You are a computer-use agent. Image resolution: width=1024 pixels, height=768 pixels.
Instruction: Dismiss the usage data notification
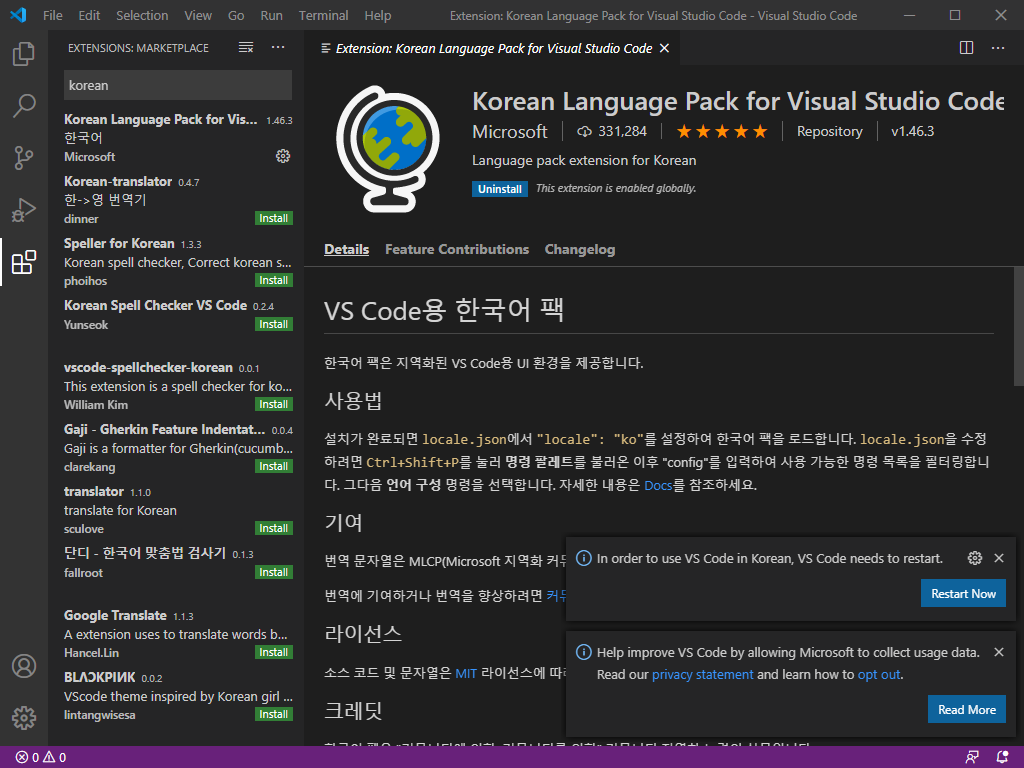pyautogui.click(x=999, y=652)
